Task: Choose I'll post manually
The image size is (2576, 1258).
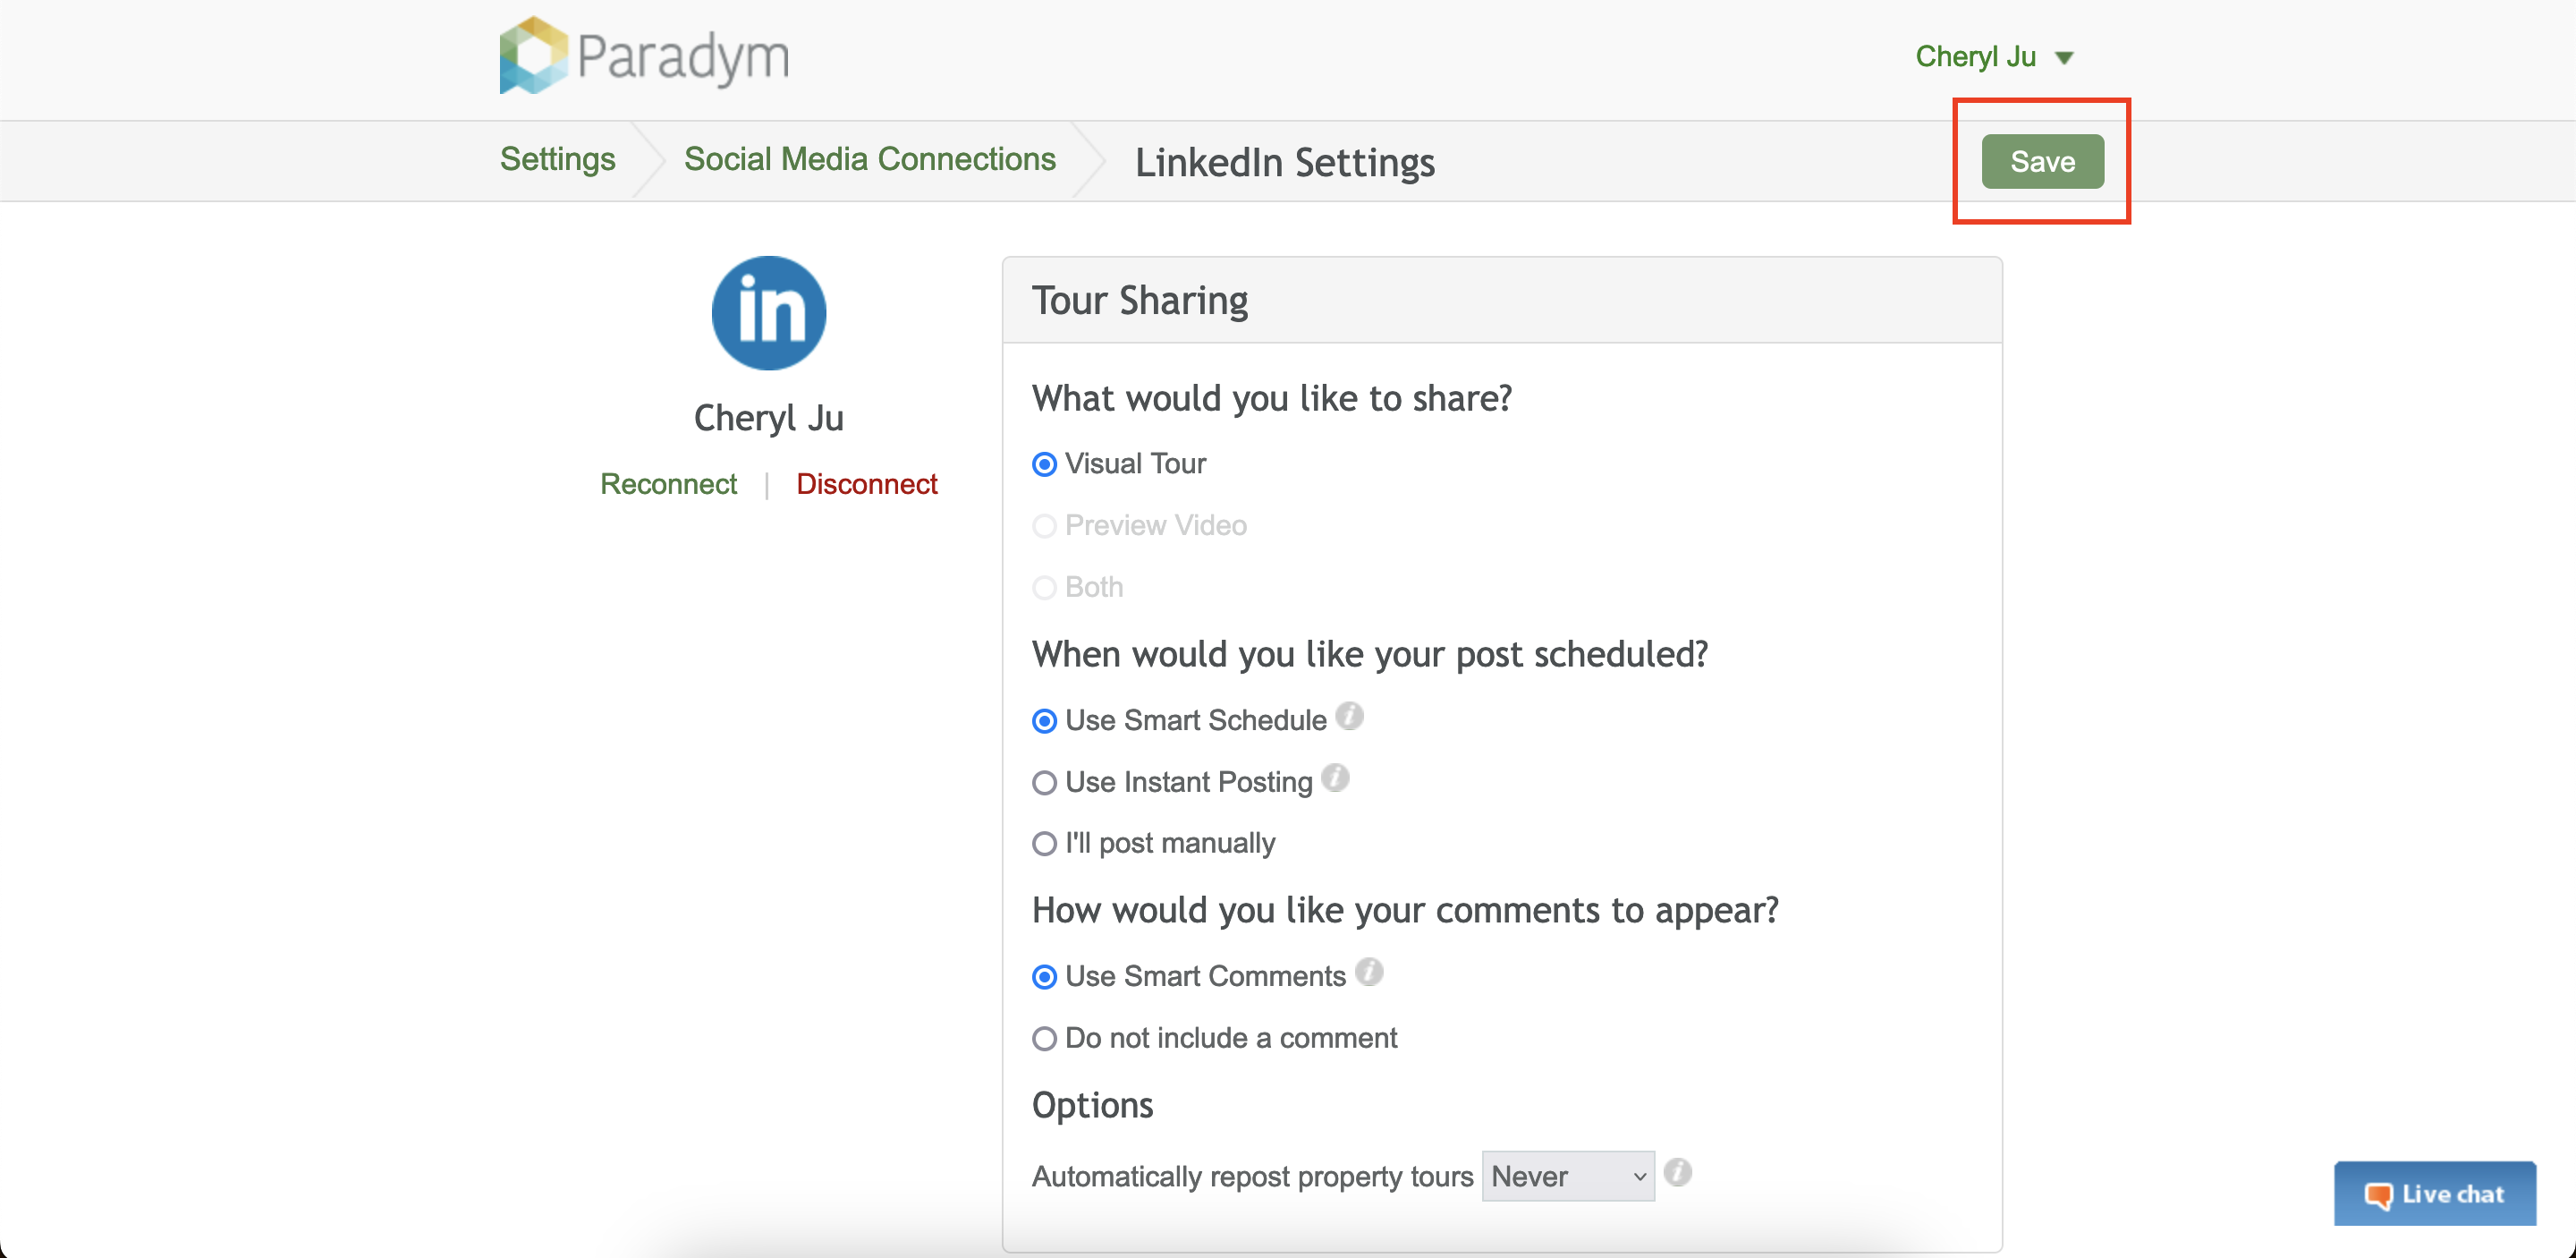Action: [1044, 844]
